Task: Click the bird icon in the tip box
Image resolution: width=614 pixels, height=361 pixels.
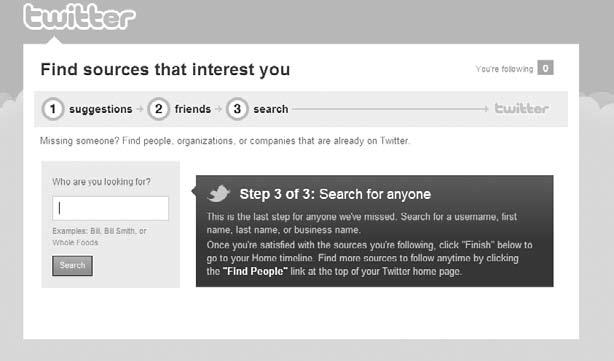Action: 219,193
